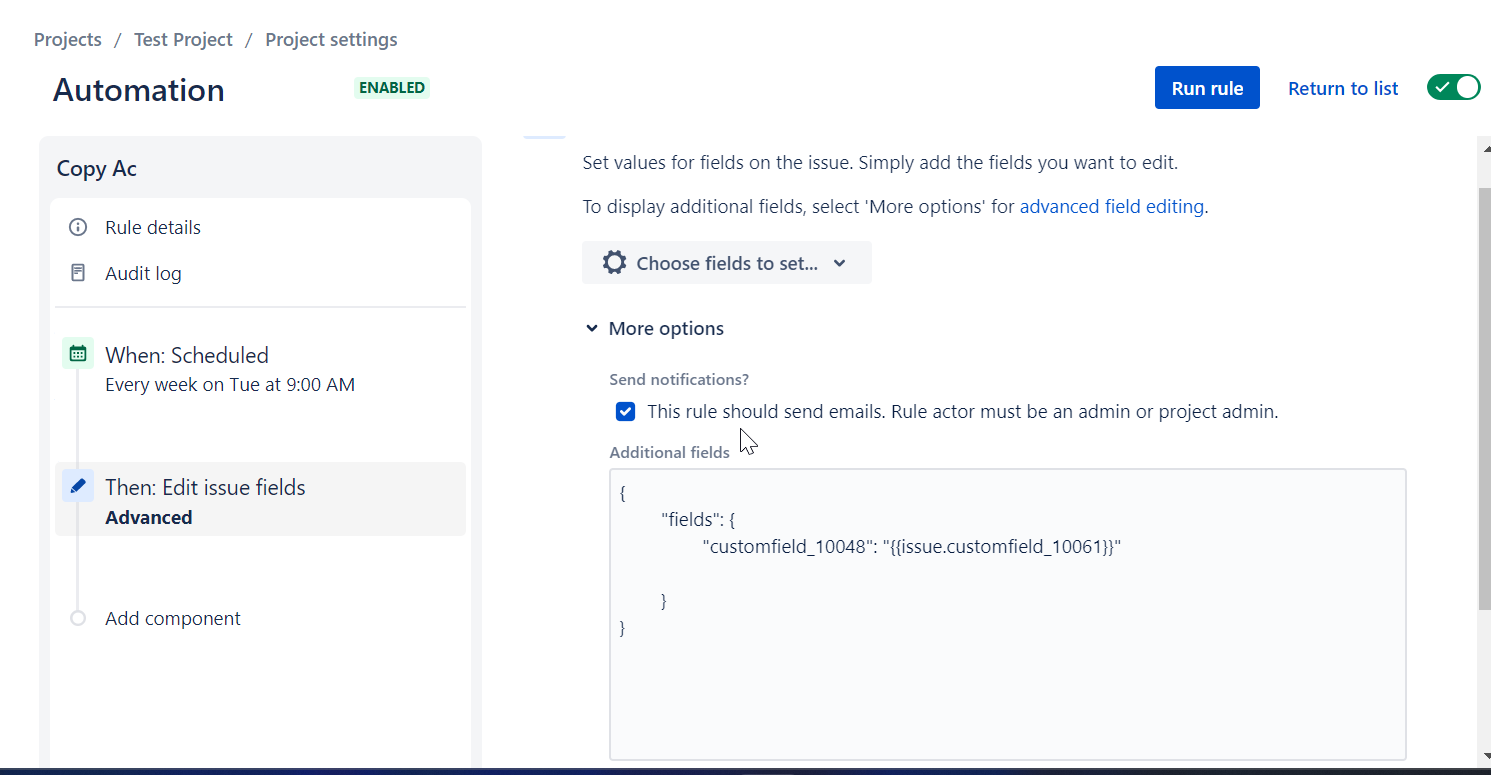Click the gear icon on Choose fields
1491x775 pixels.
click(x=614, y=263)
